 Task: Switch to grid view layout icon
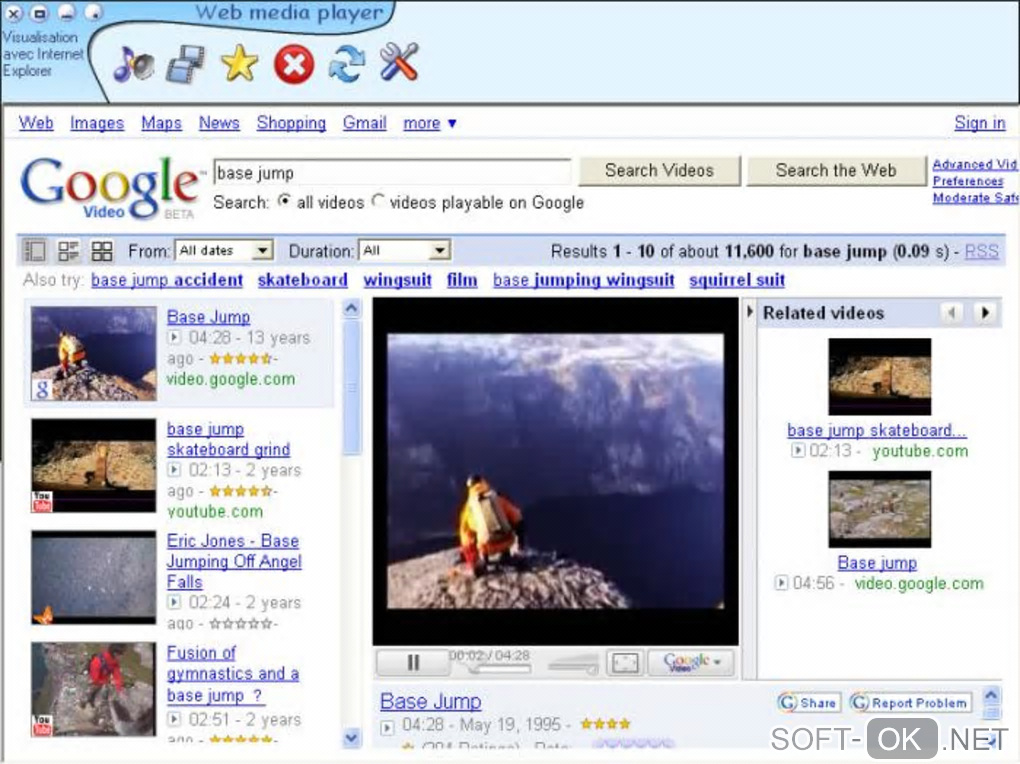coord(102,251)
